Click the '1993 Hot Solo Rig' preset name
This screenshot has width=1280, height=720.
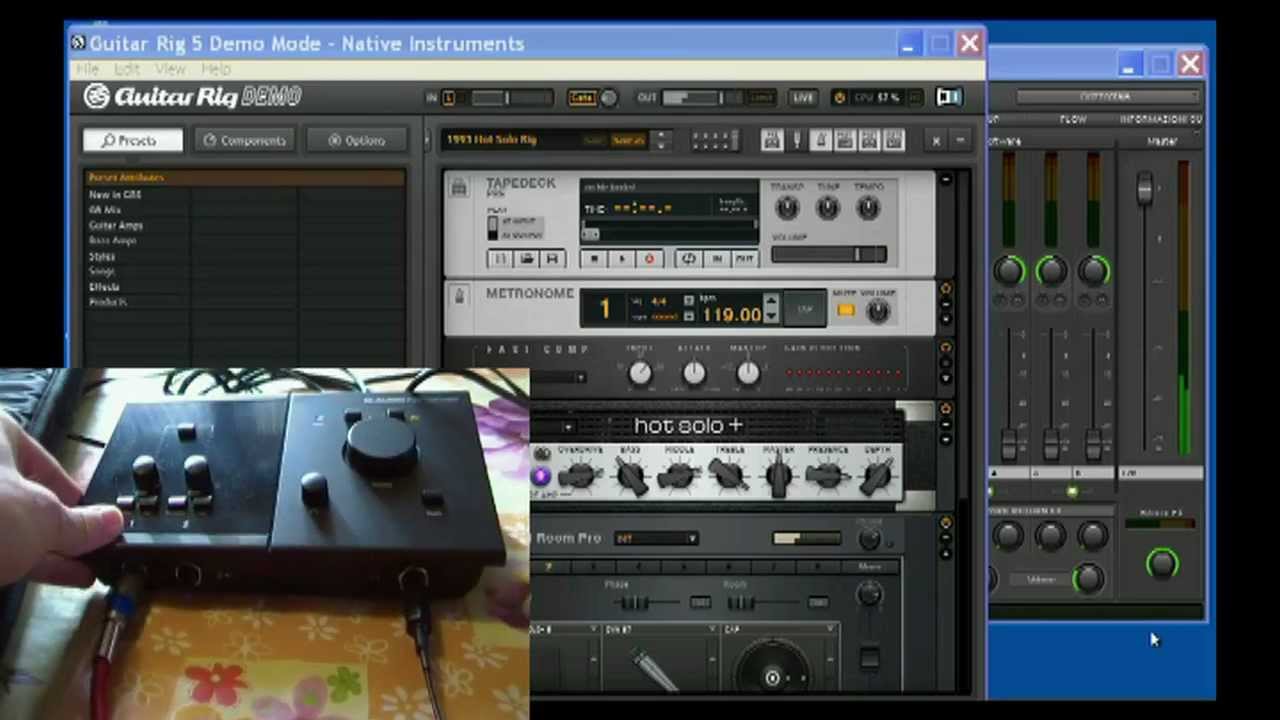492,140
